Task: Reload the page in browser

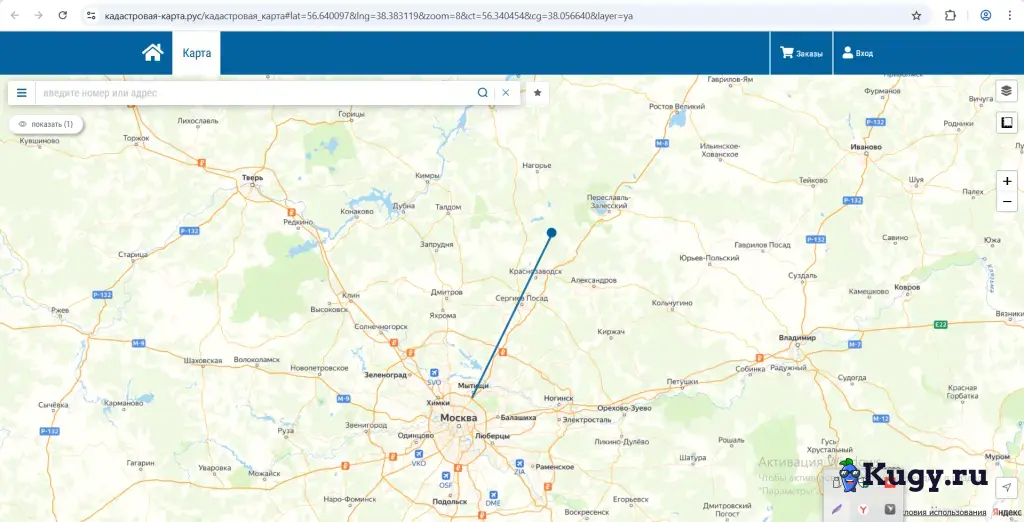Action: coord(63,16)
